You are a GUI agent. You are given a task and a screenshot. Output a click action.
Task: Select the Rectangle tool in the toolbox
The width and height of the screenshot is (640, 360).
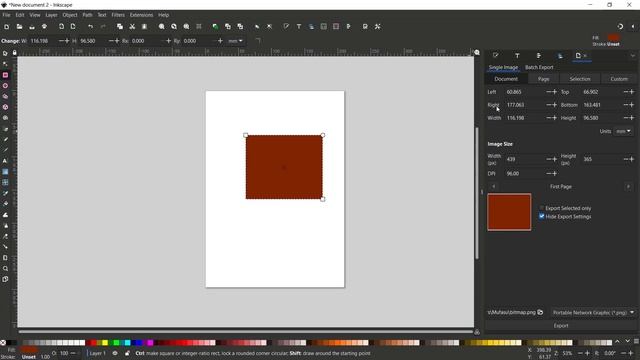5,75
